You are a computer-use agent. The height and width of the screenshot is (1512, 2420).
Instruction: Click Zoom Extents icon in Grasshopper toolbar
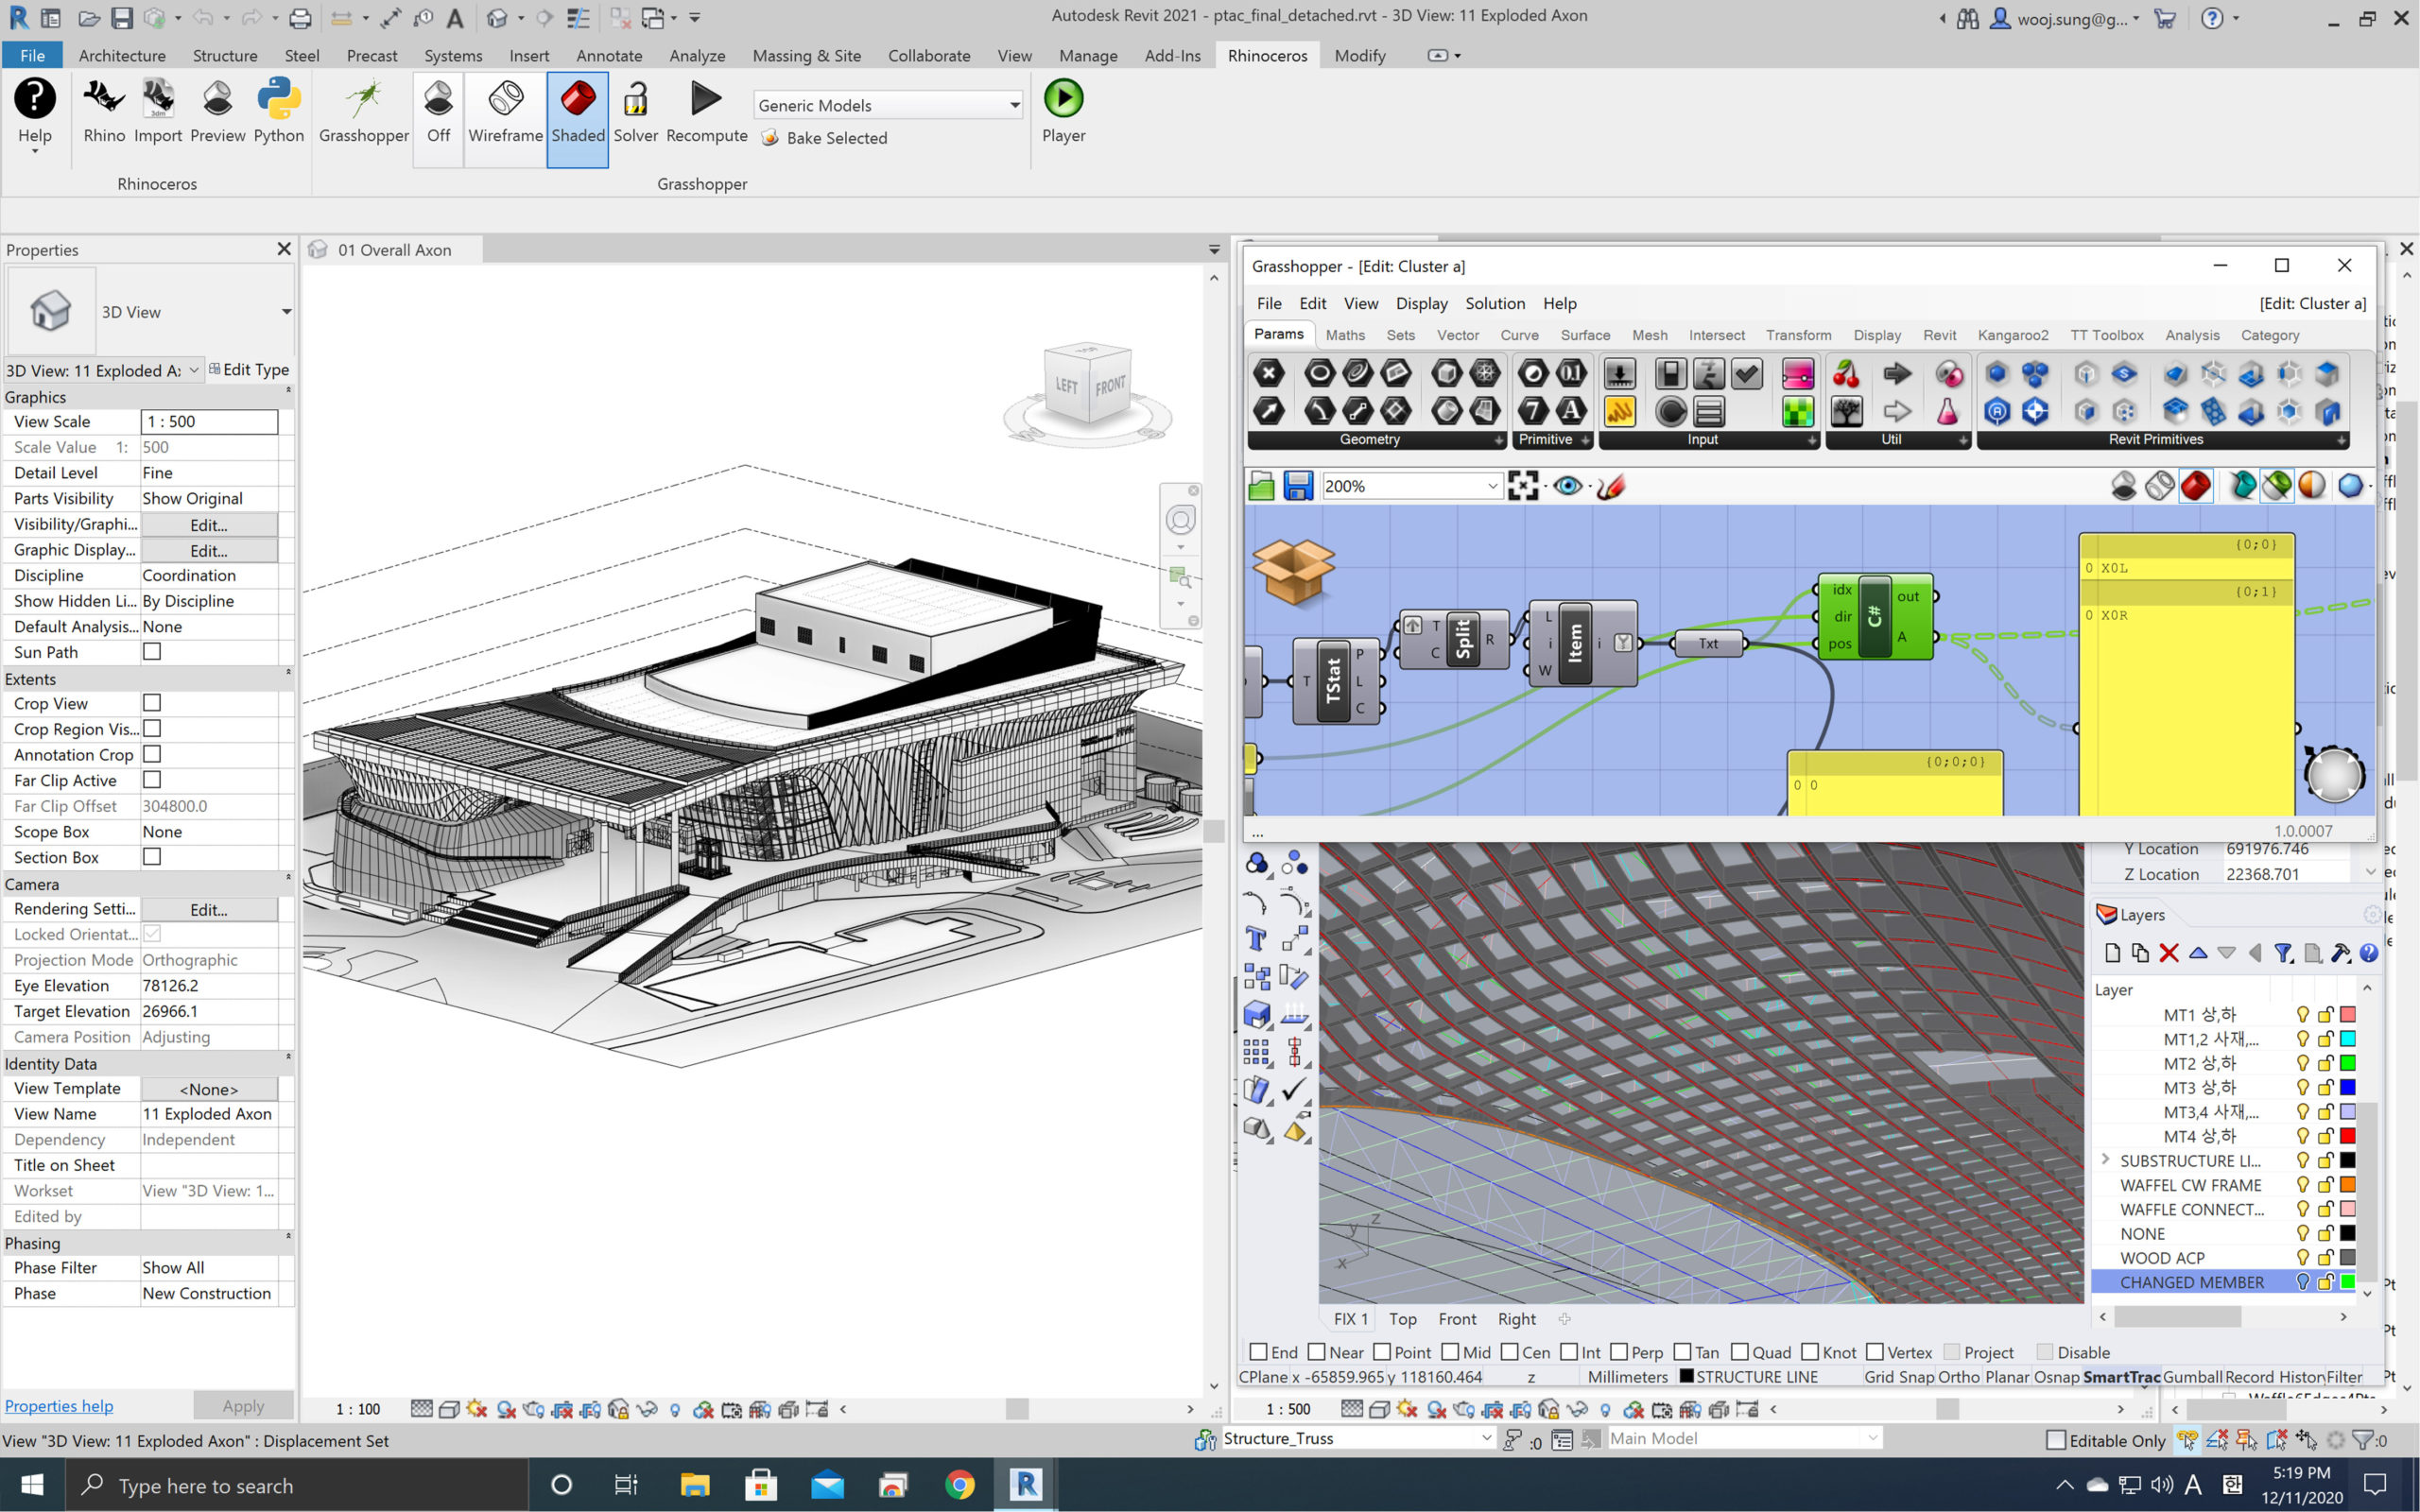pos(1523,486)
